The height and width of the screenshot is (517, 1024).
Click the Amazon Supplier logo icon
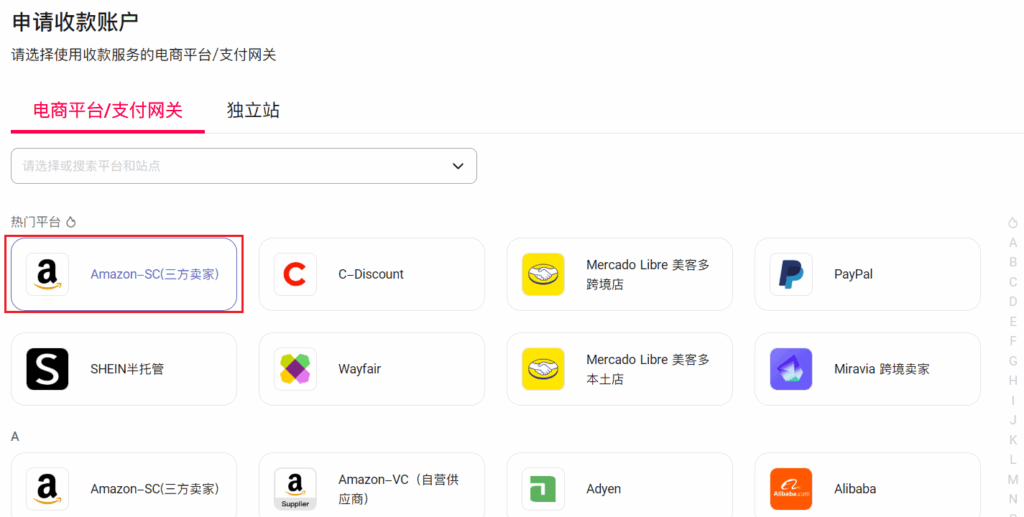(x=295, y=489)
